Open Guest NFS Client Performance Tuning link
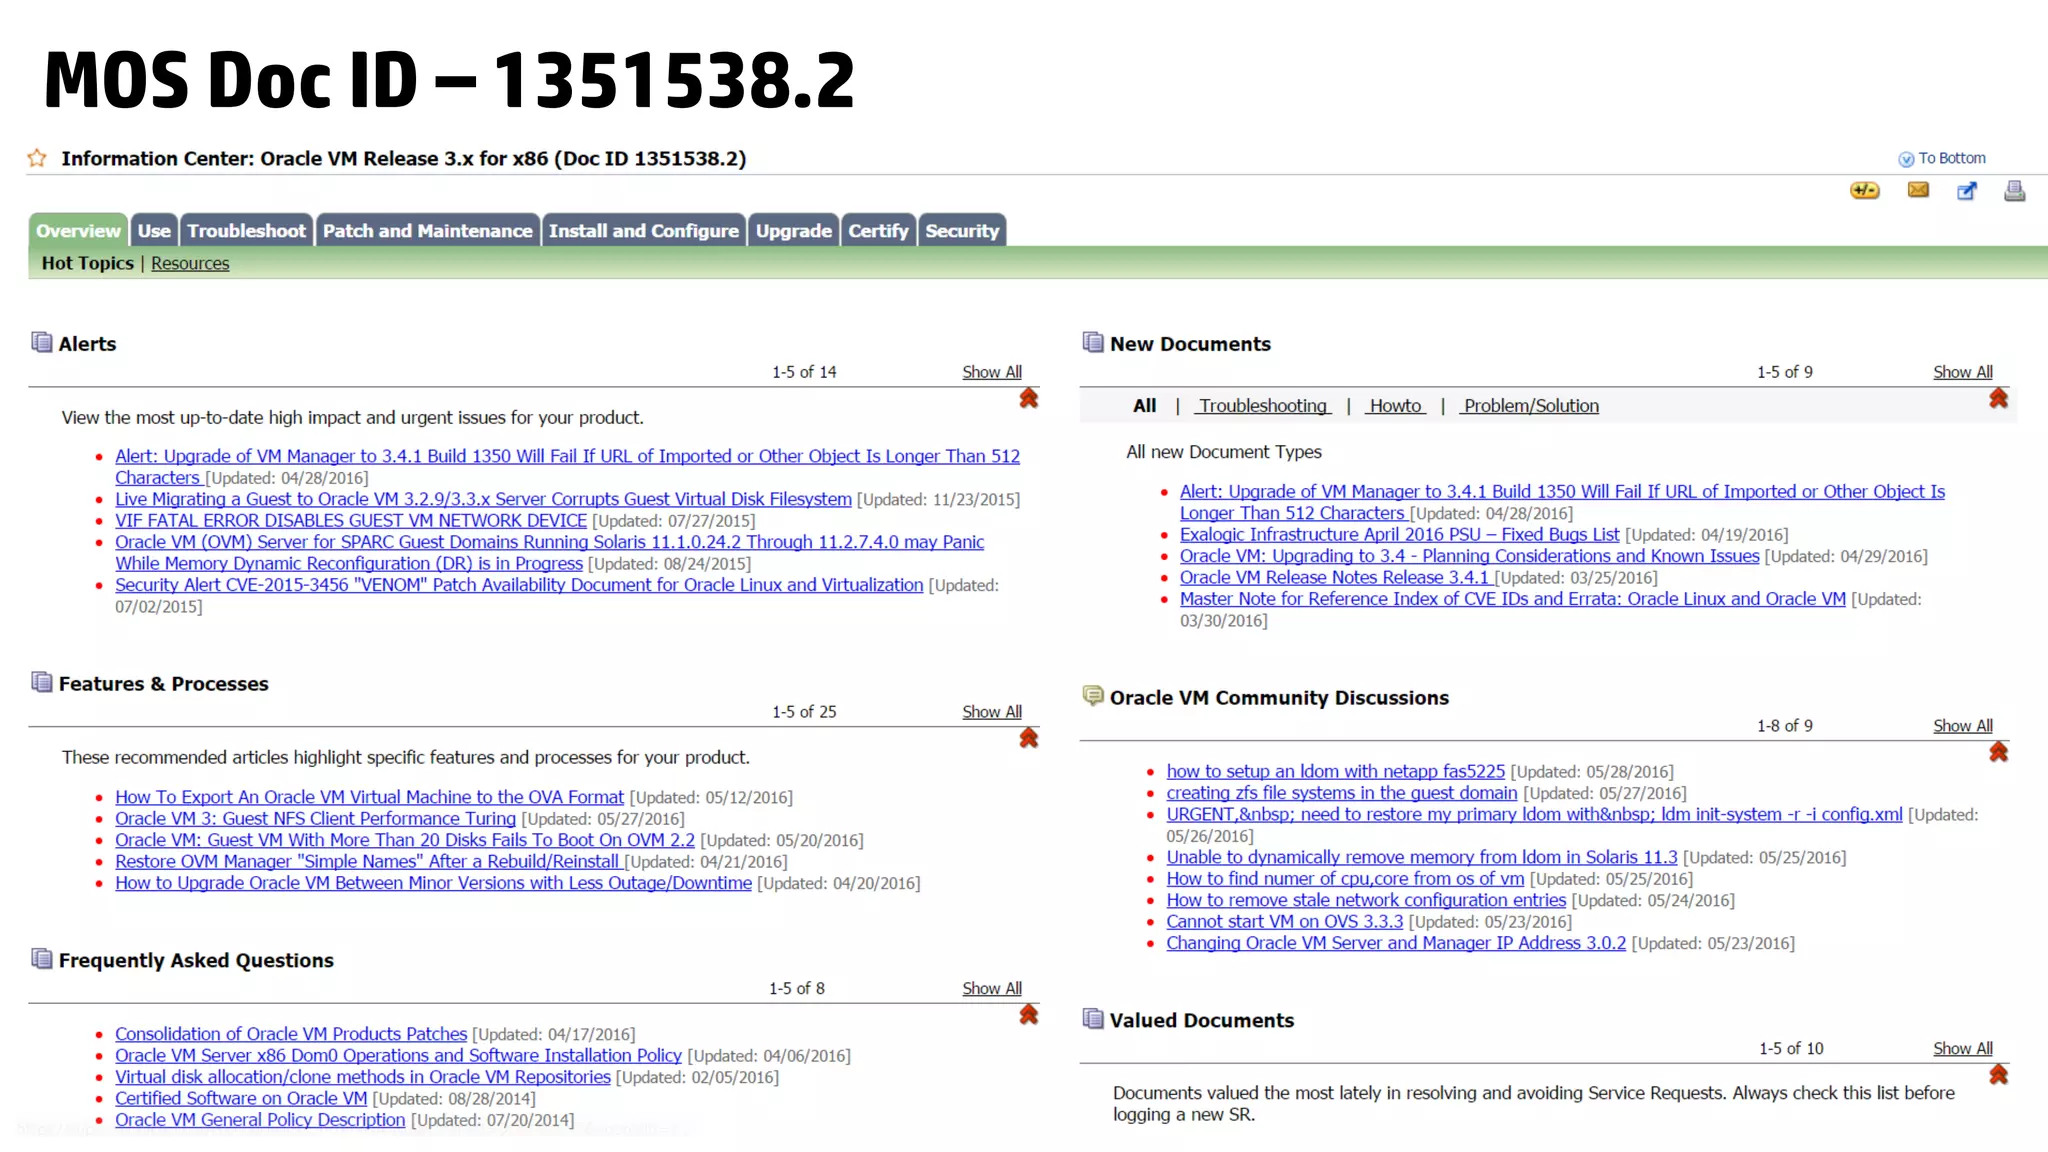The image size is (2048, 1152). click(315, 819)
